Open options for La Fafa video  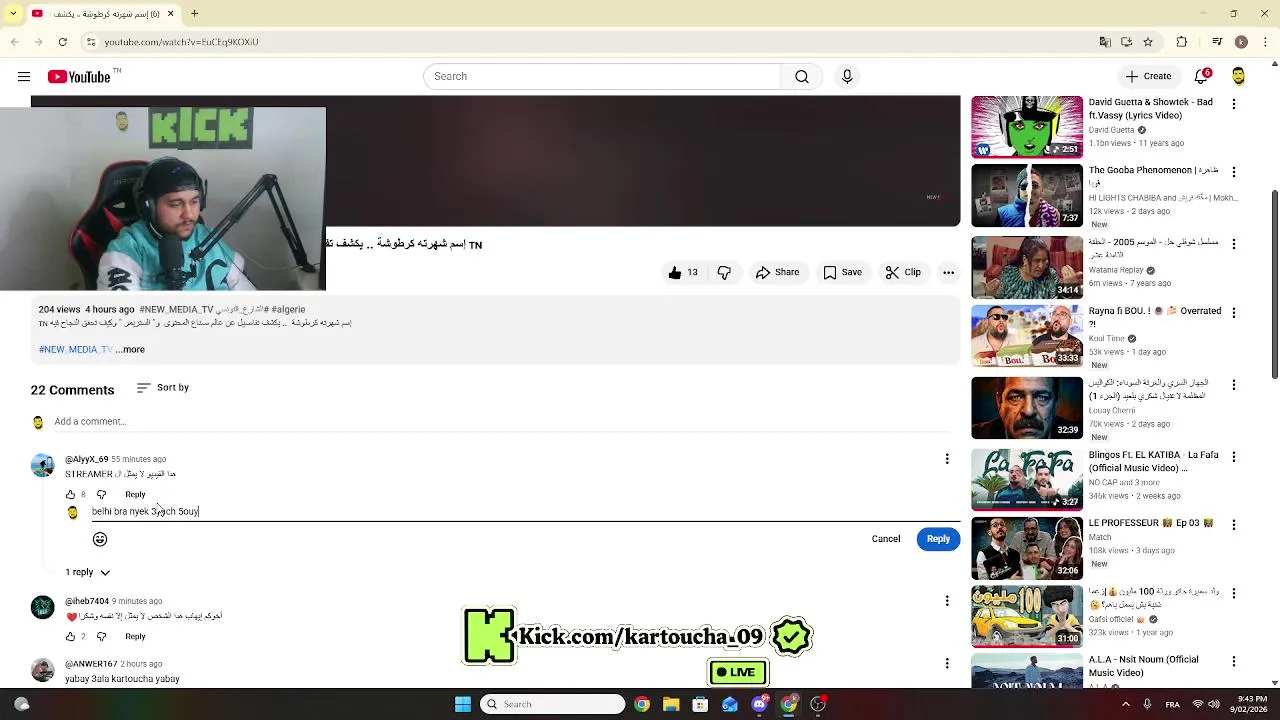coord(1234,457)
